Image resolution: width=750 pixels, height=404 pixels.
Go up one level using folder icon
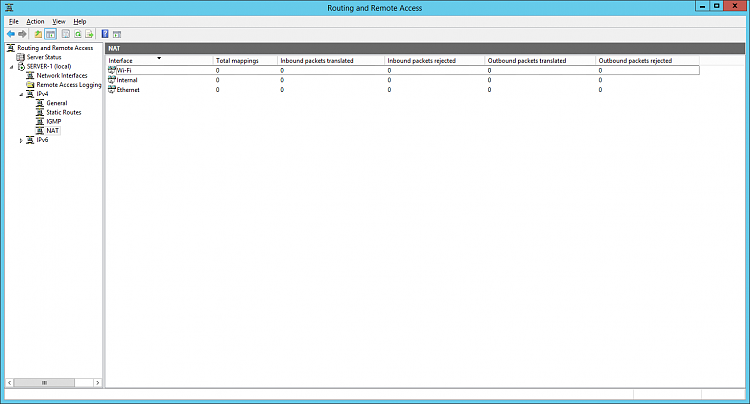coord(38,34)
